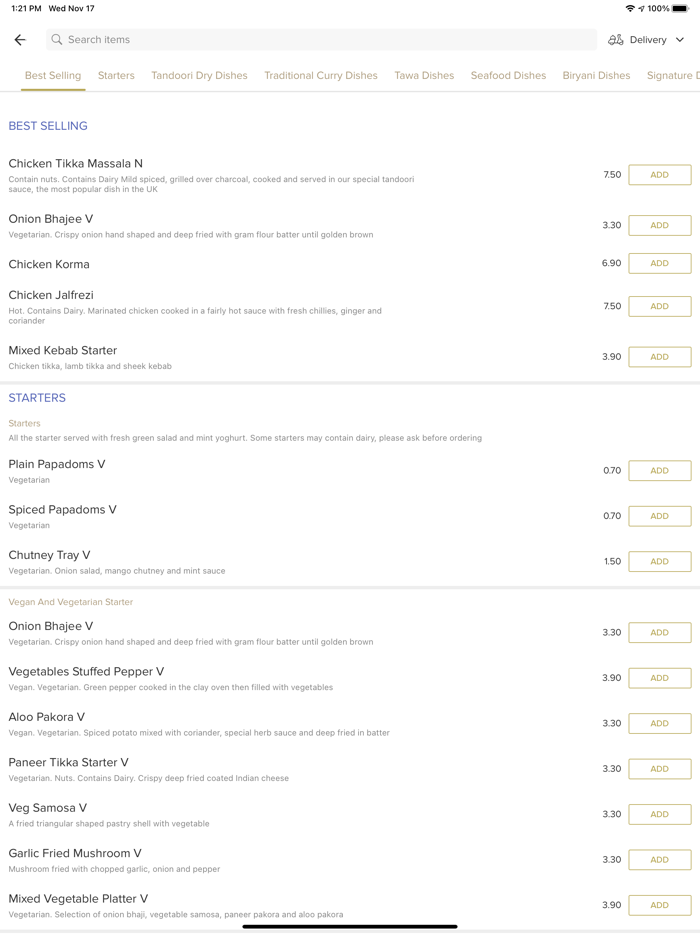Open the Tandoori Dry Dishes tab
700x934 pixels.
click(199, 75)
